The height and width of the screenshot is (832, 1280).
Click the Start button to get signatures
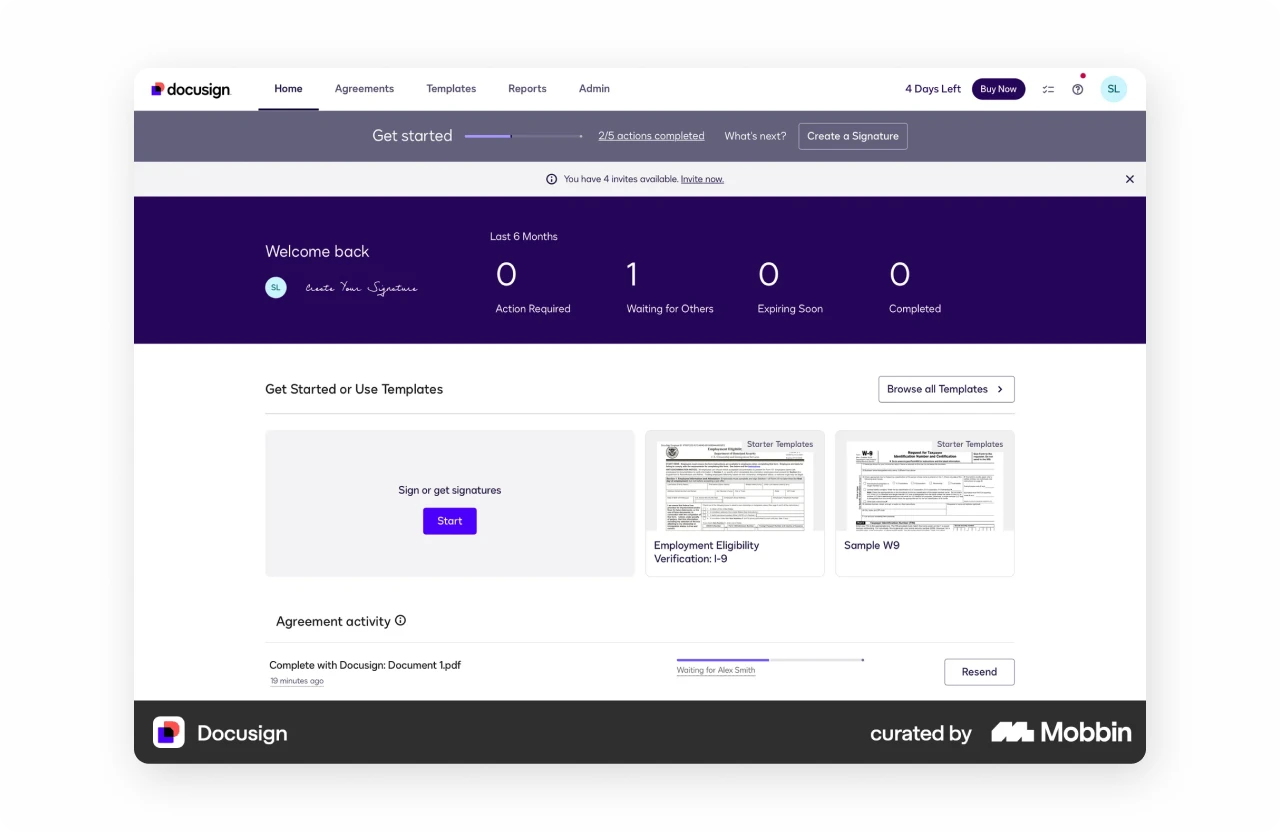click(450, 521)
